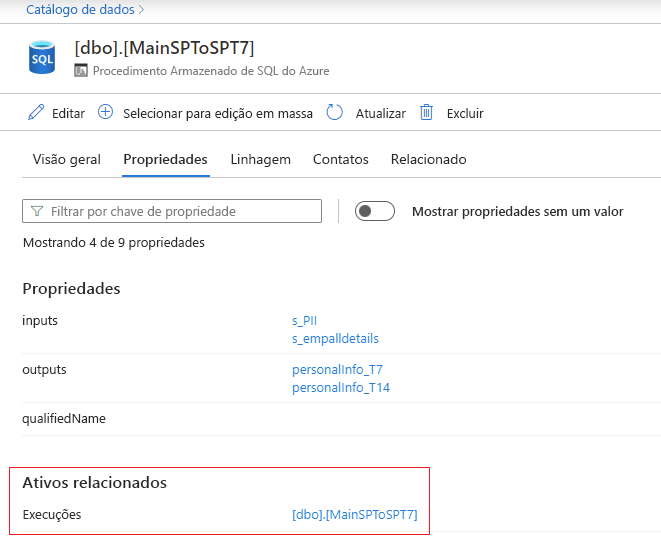Click the Propriedades section heading

pos(71,289)
